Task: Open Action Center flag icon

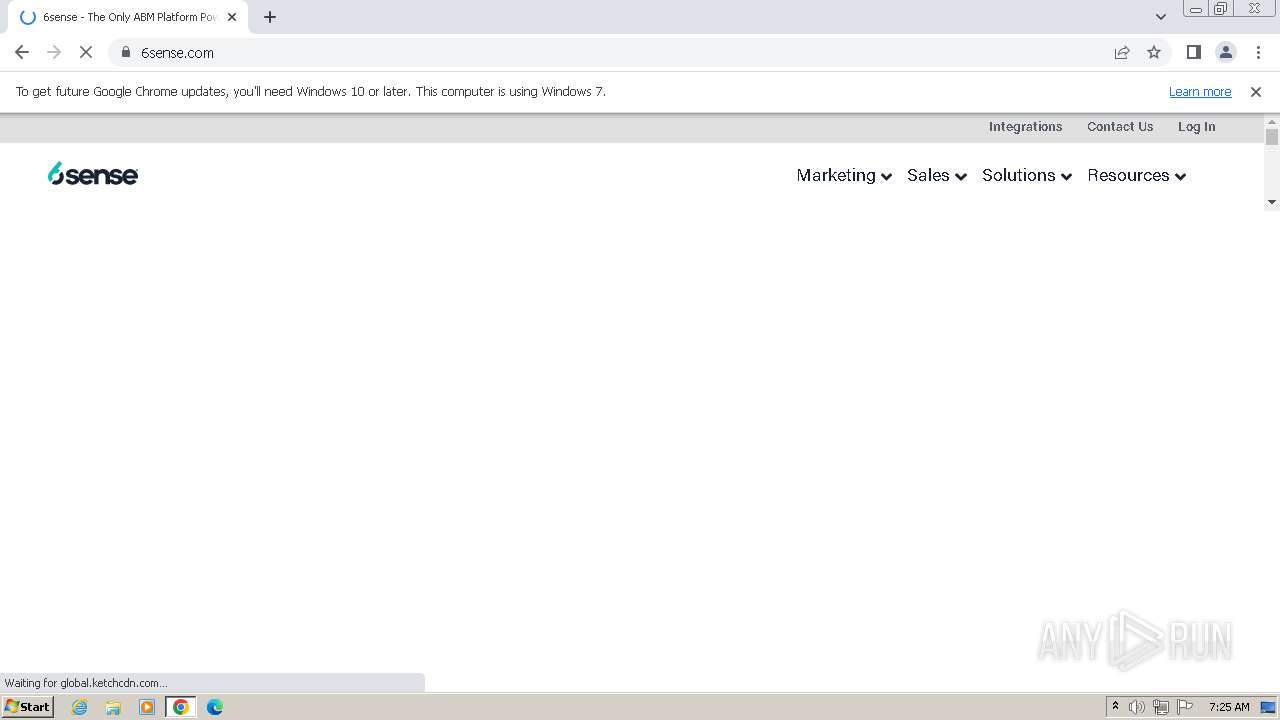Action: [1185, 707]
